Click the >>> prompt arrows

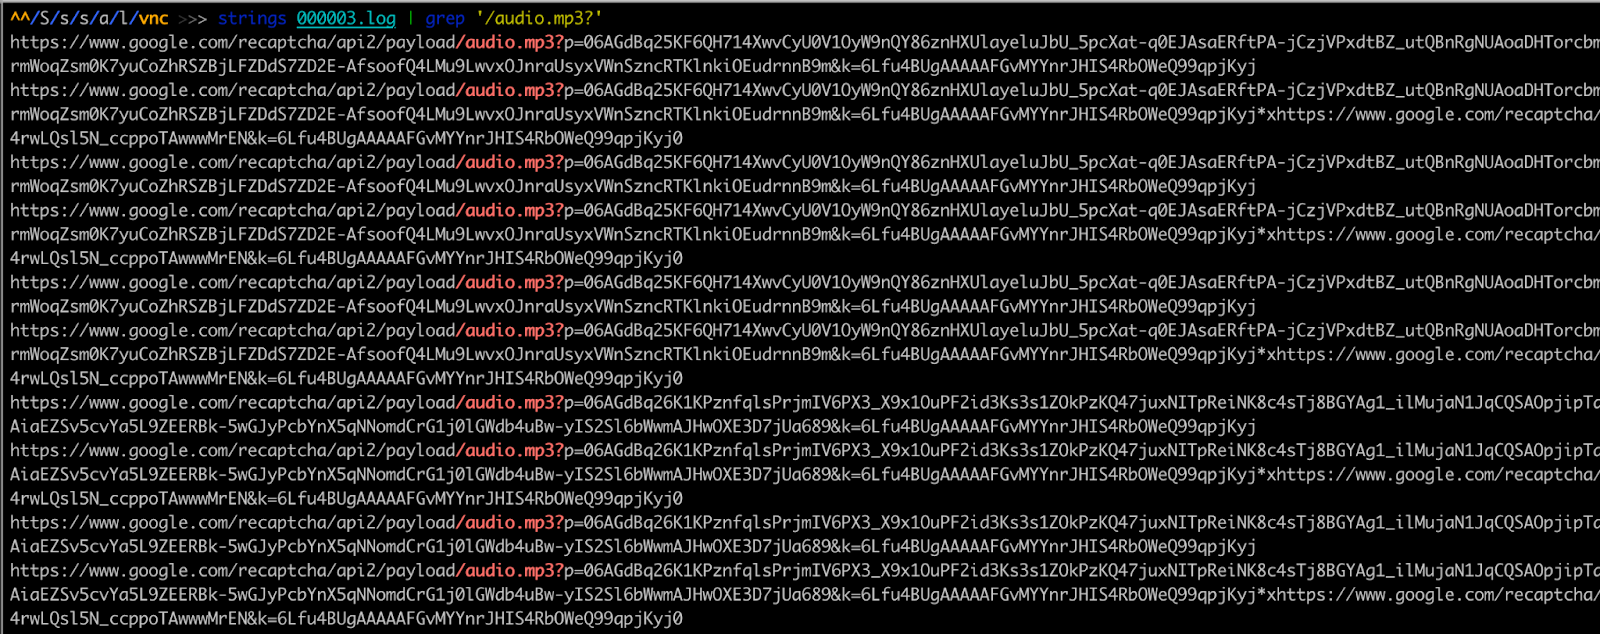[x=193, y=18]
